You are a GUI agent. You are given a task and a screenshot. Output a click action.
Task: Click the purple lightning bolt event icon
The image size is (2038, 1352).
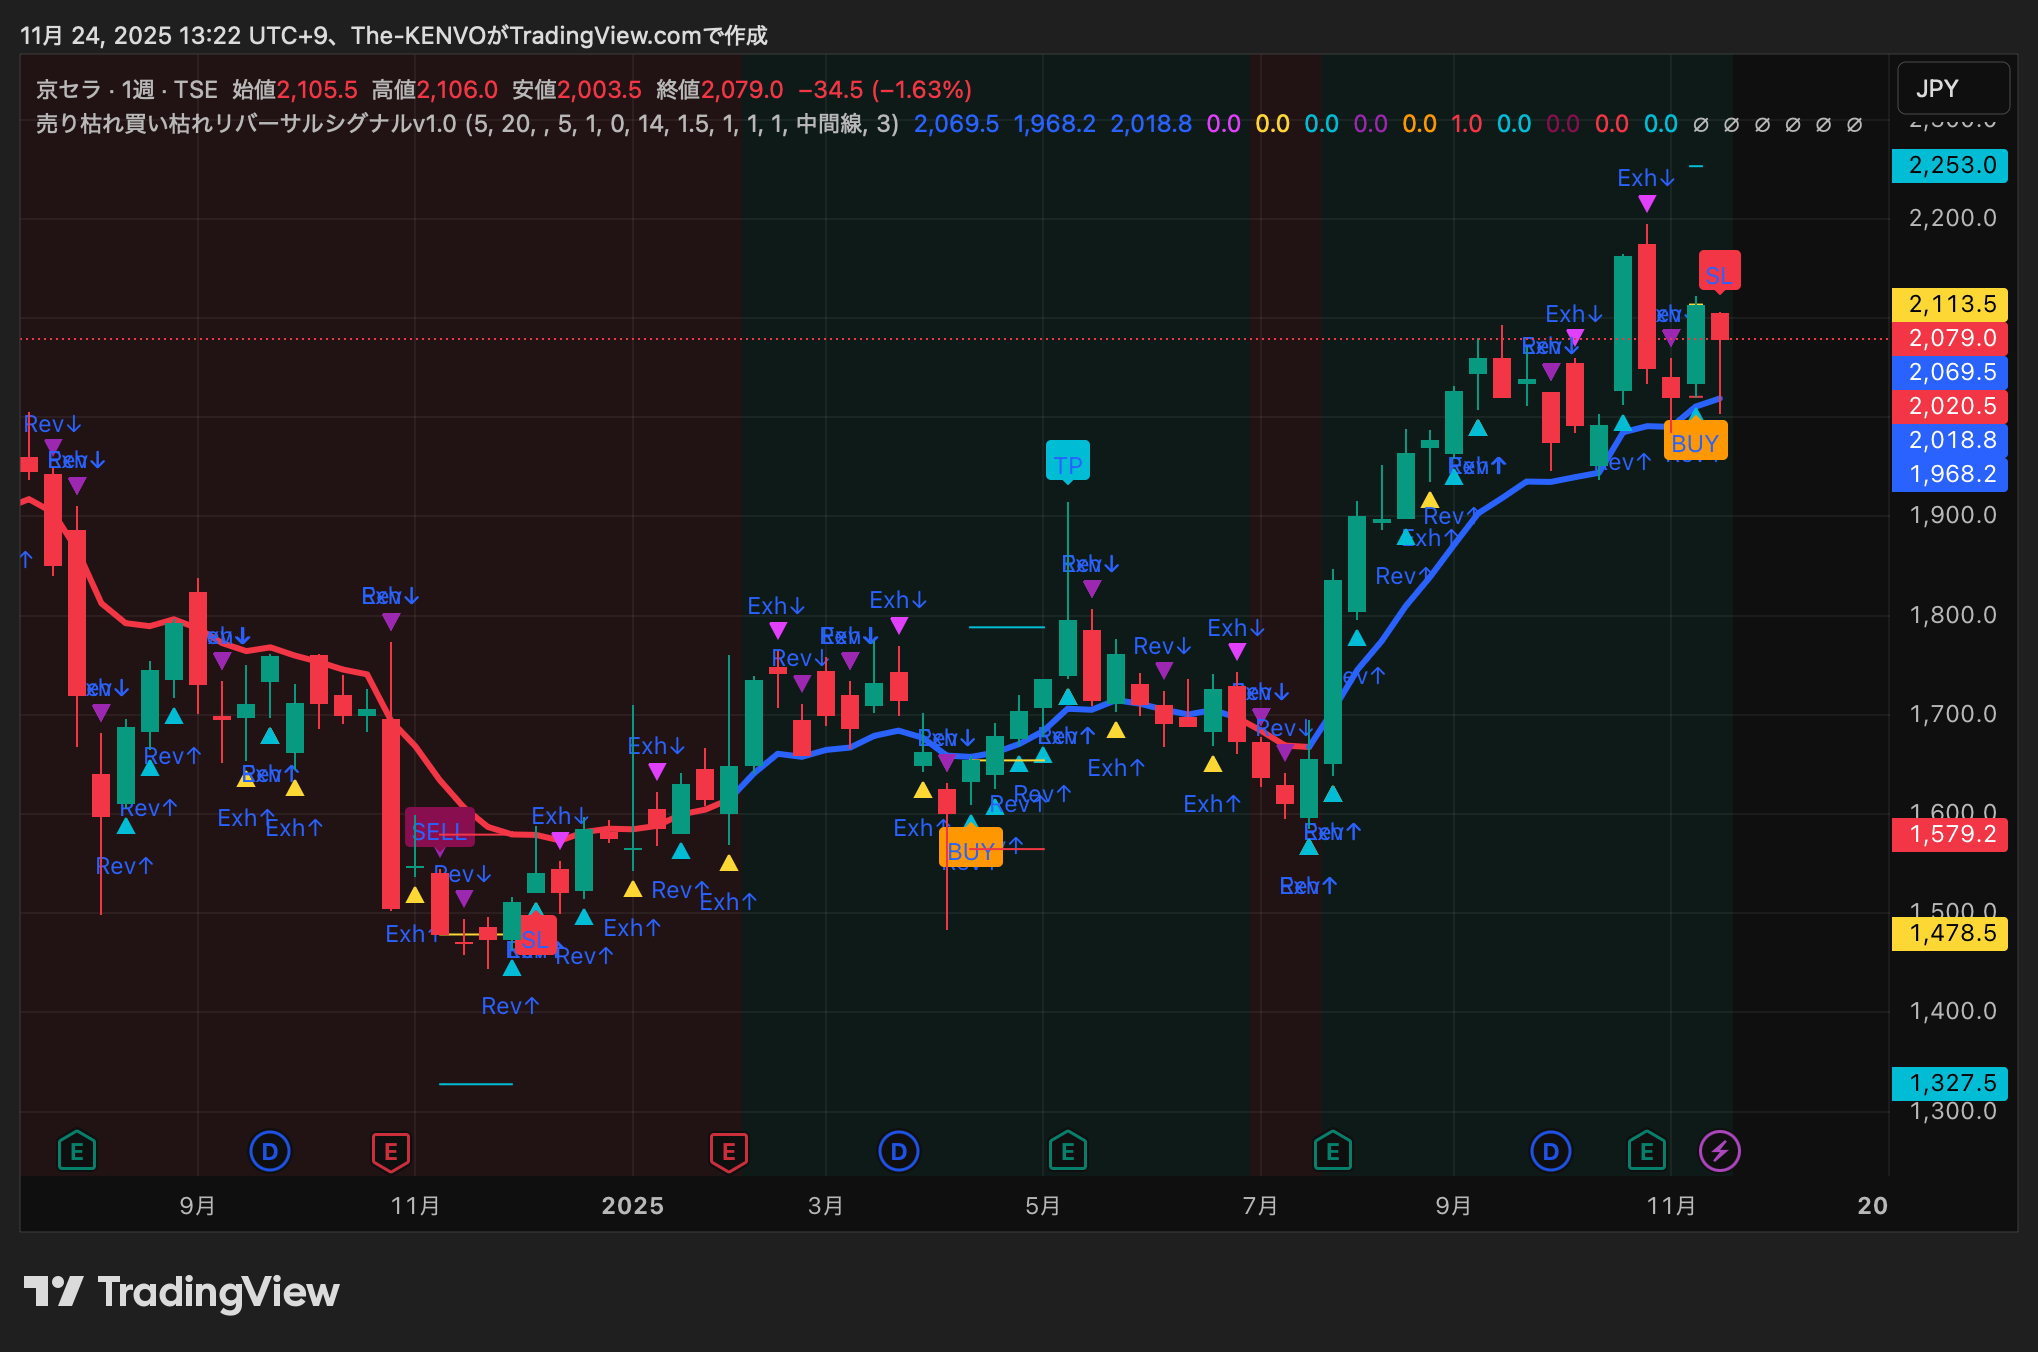point(1719,1151)
